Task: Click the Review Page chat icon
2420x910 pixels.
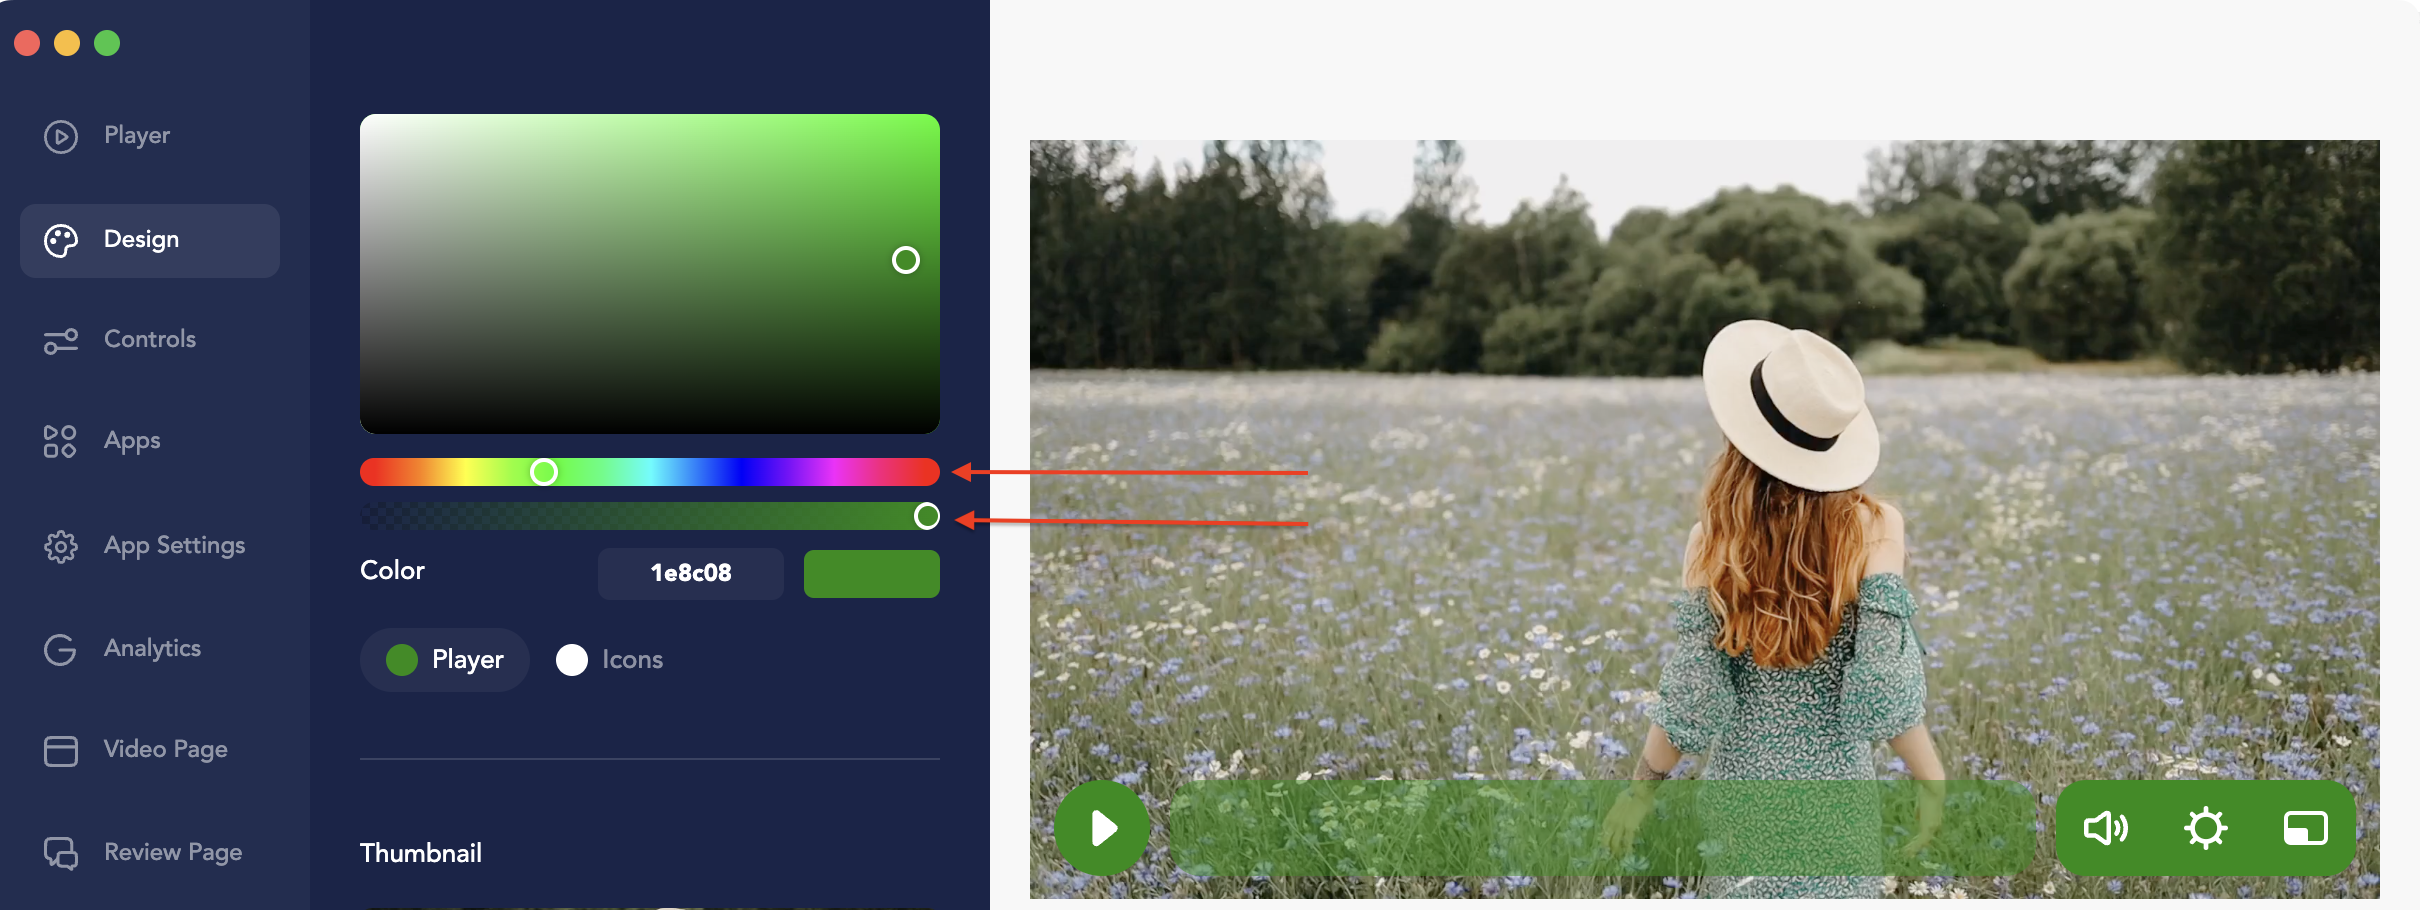Action: pyautogui.click(x=61, y=853)
